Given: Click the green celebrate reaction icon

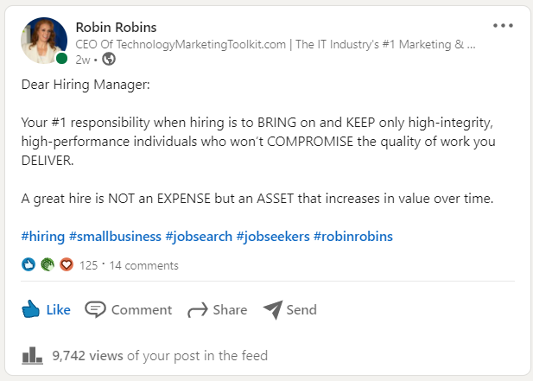Looking at the screenshot, I should 48,264.
